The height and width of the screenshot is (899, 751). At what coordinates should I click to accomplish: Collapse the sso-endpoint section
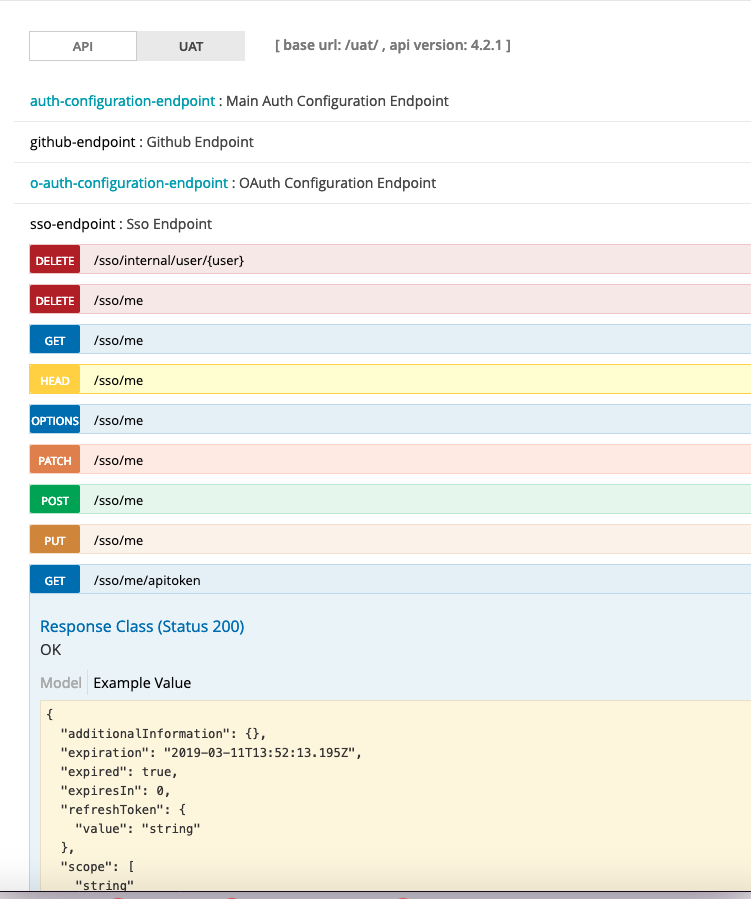(x=75, y=224)
